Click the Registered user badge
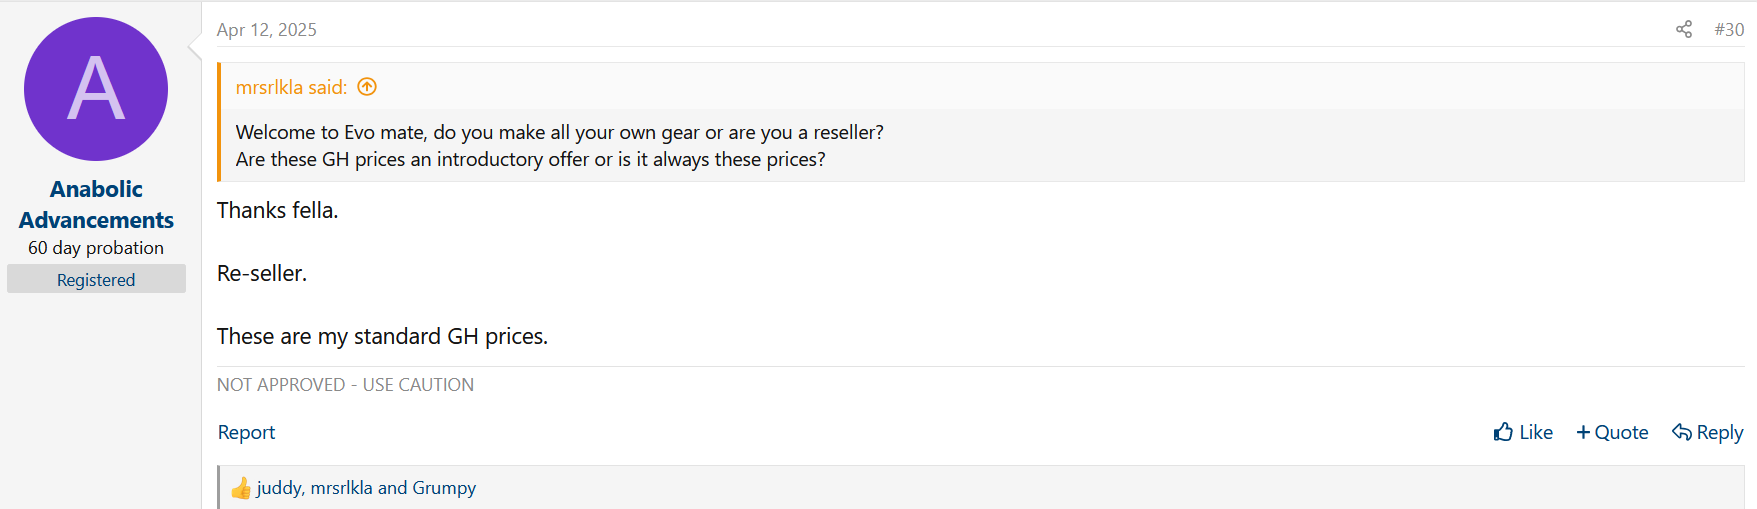 click(96, 279)
